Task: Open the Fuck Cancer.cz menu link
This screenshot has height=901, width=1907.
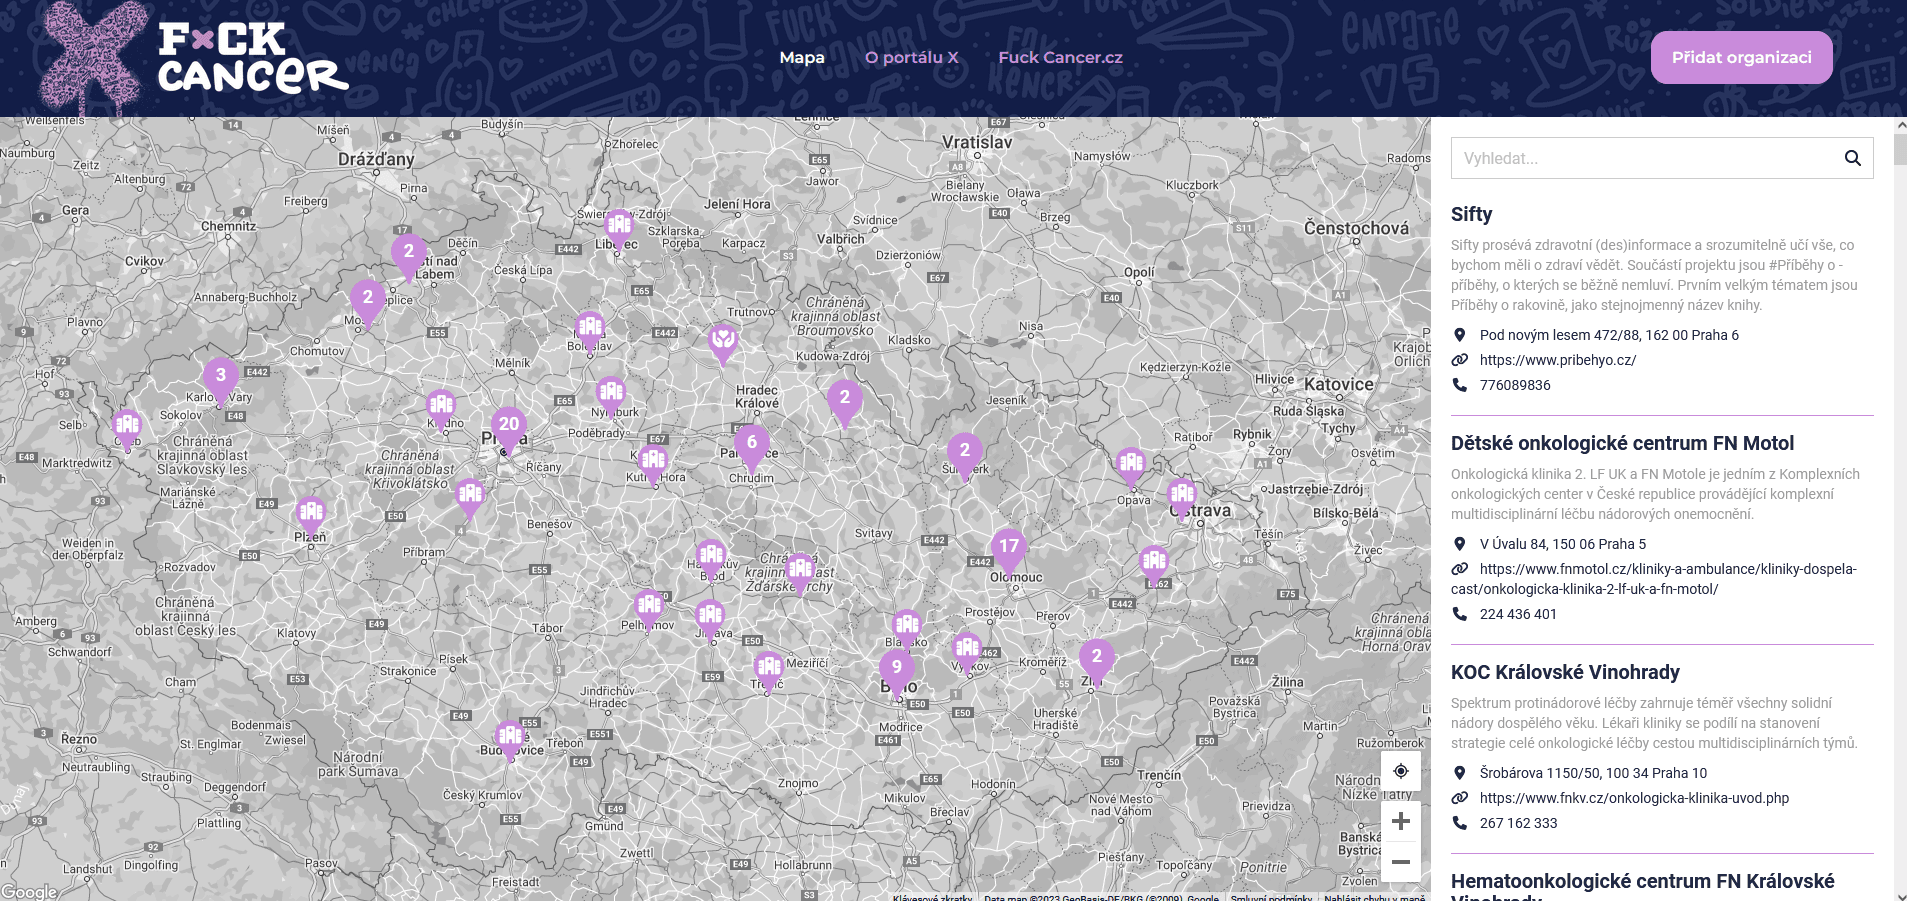Action: click(x=1060, y=57)
